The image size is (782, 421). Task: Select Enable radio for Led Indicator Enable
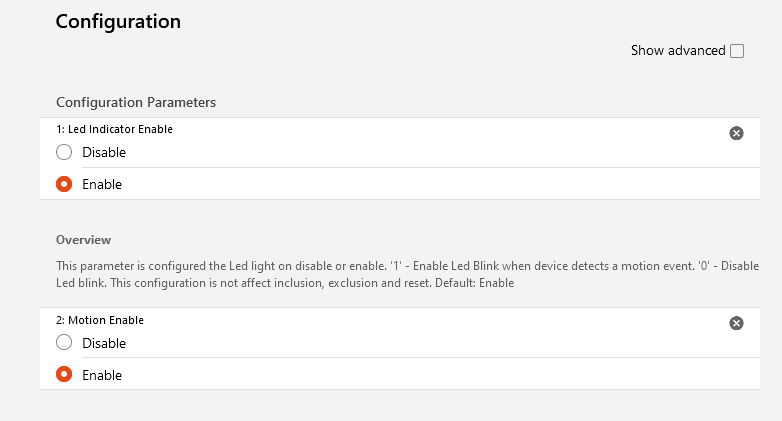(x=64, y=184)
